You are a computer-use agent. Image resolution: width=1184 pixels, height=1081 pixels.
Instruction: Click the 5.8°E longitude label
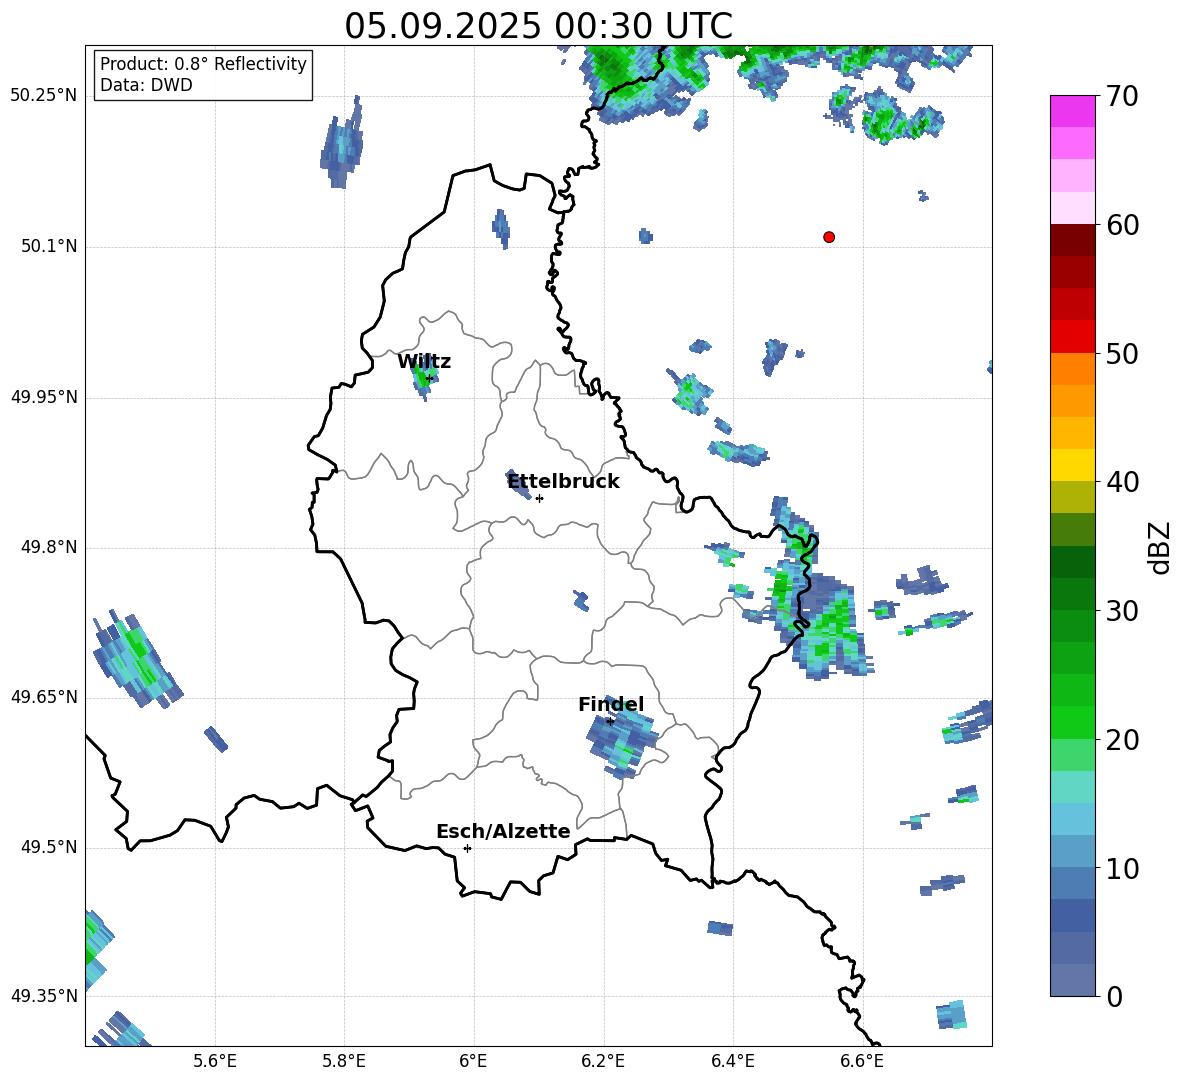click(x=344, y=1061)
